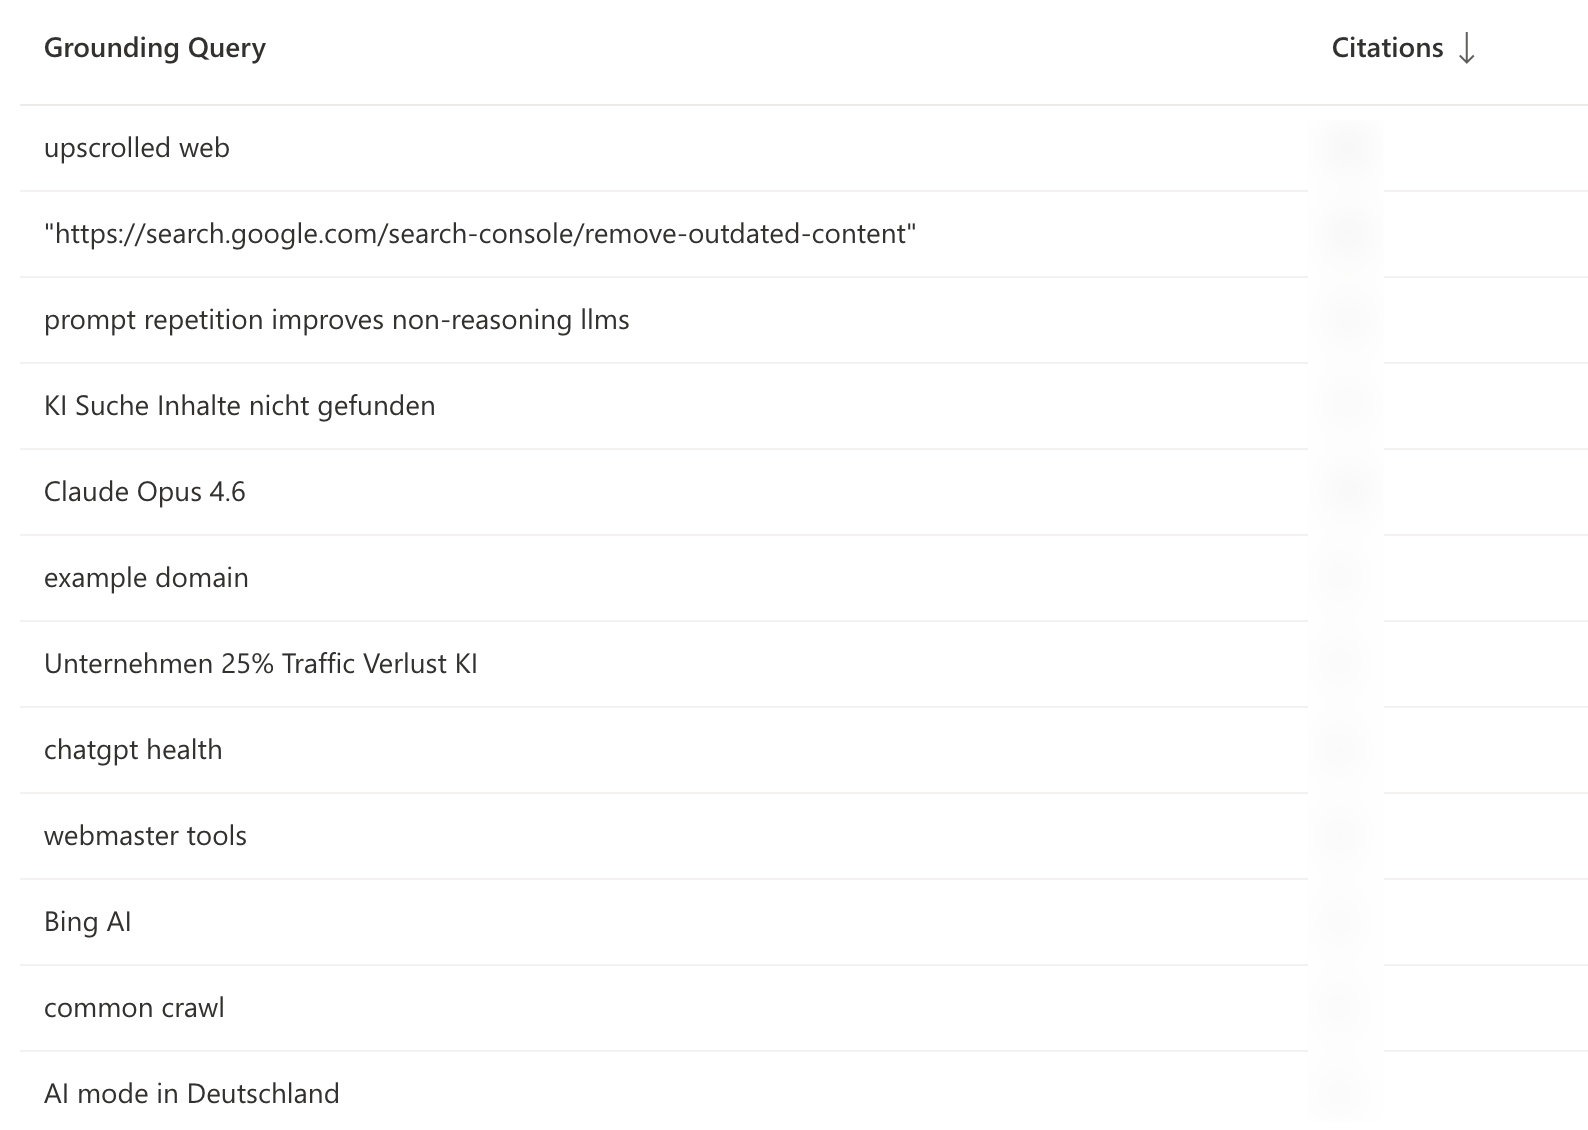The height and width of the screenshot is (1130, 1588).
Task: Click the citation value beside 'common crawl'
Action: point(1345,1007)
